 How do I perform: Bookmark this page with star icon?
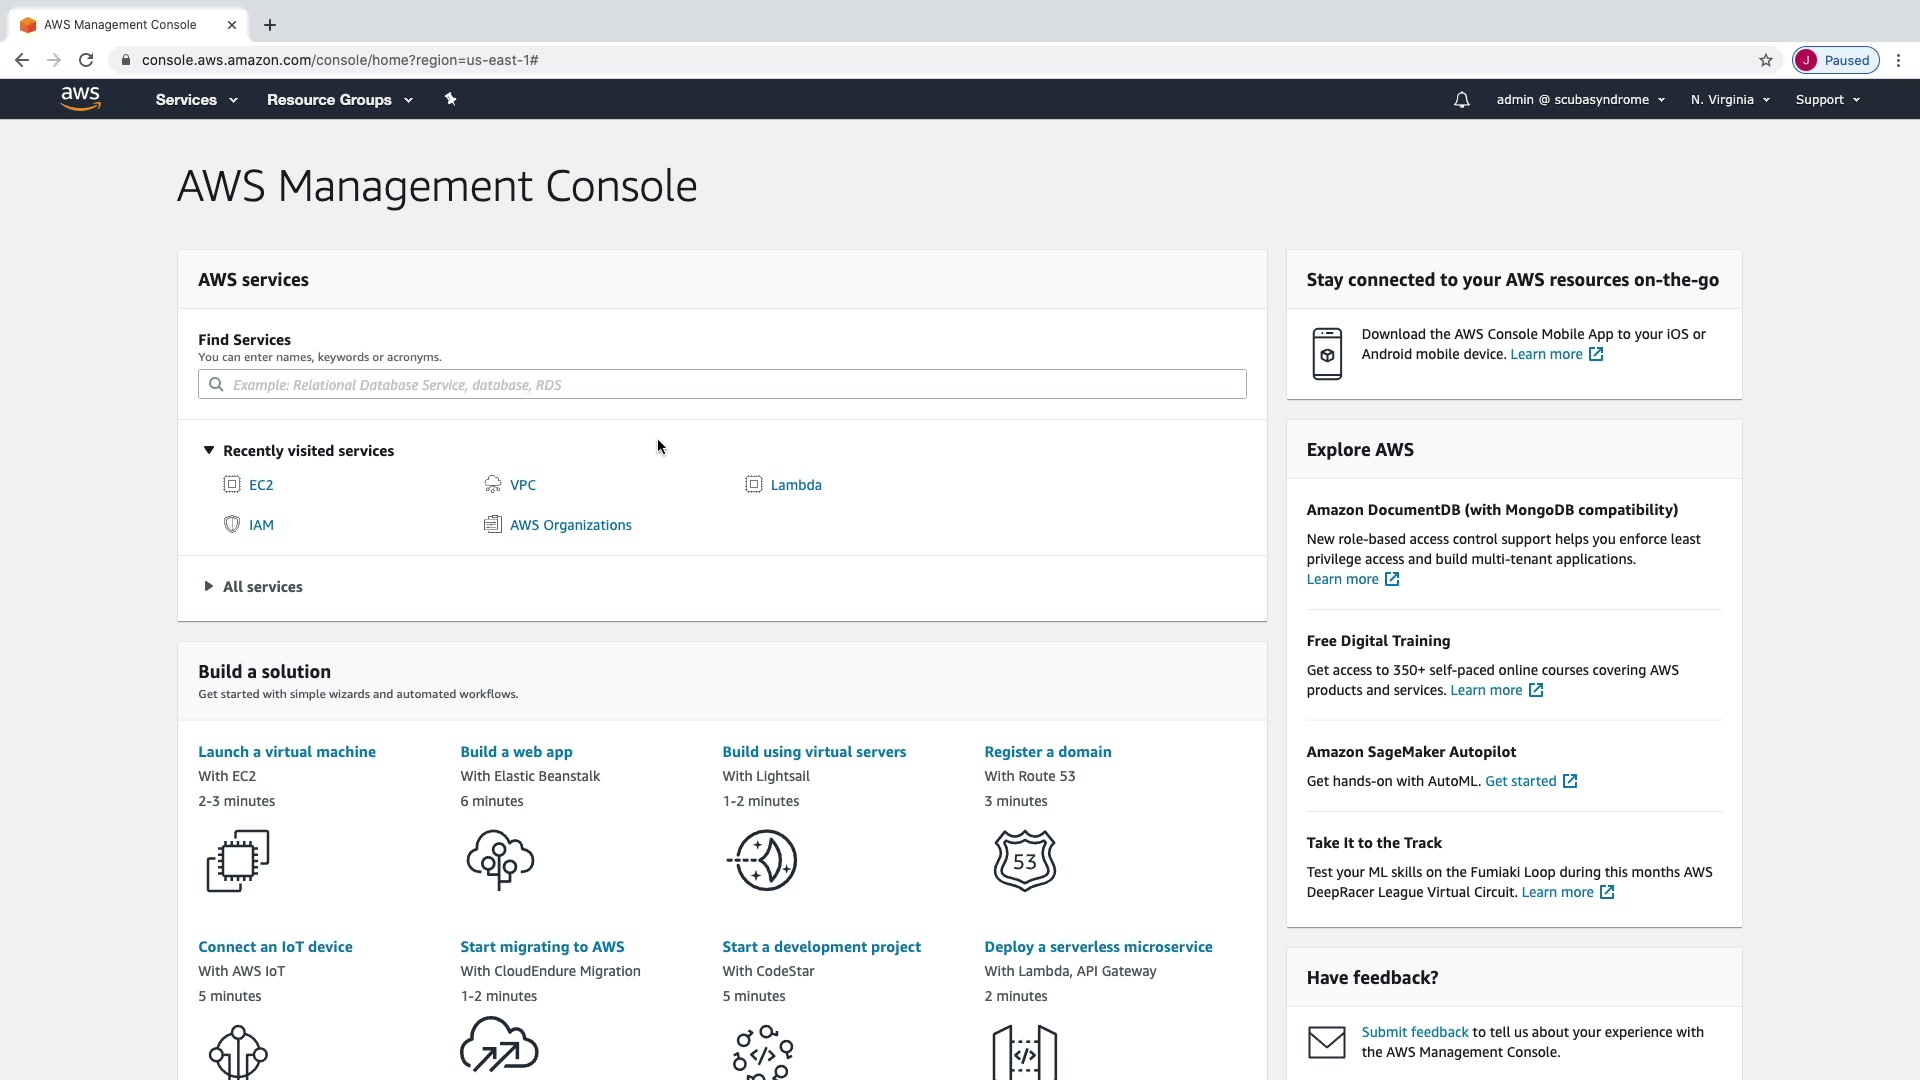pos(1765,60)
